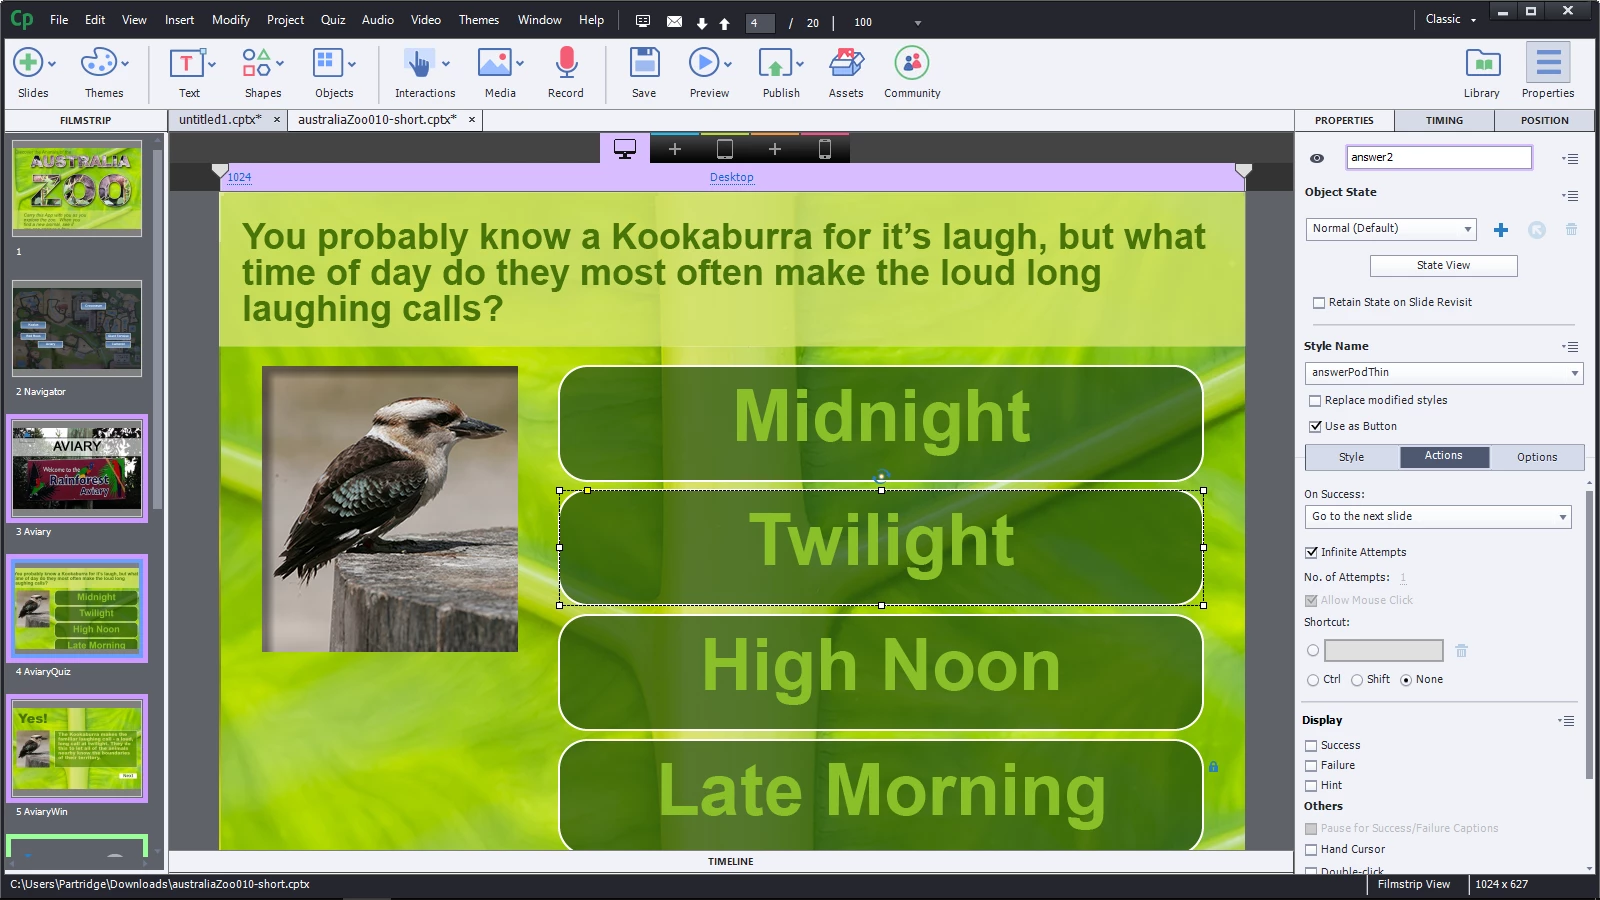Image resolution: width=1600 pixels, height=900 pixels.
Task: Open the Assets panel icon
Action: [x=846, y=63]
